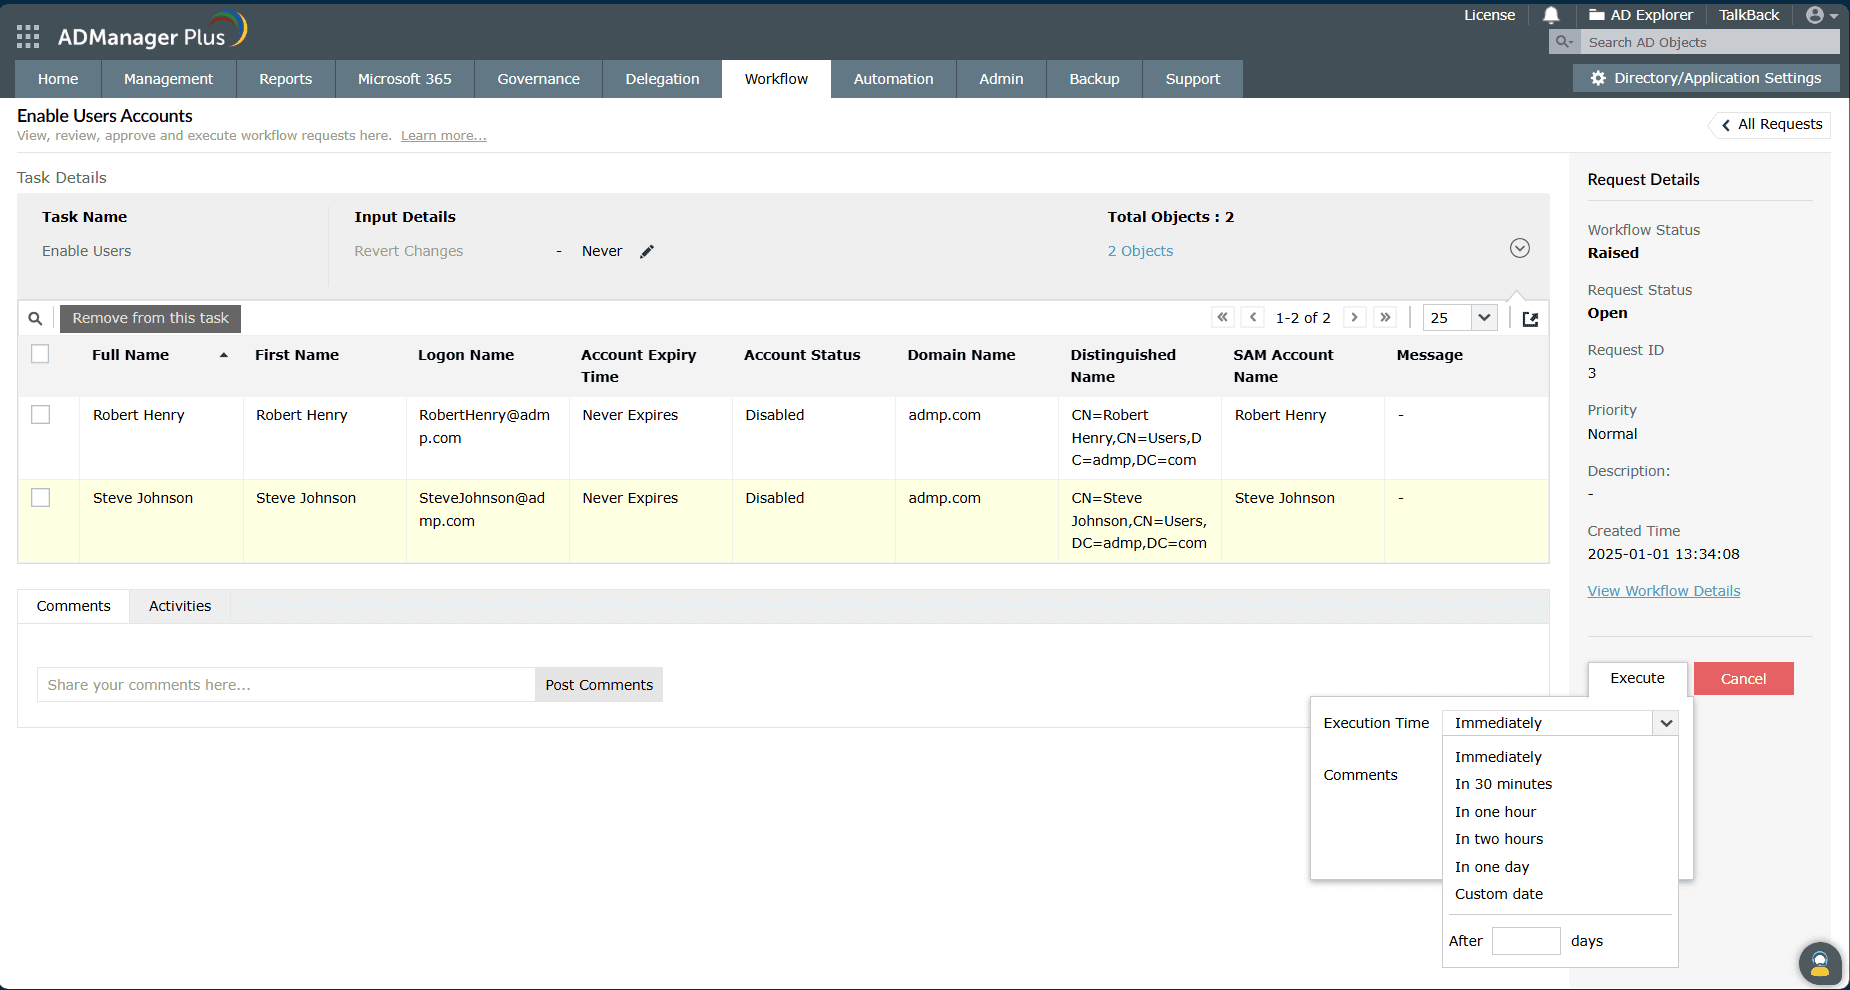
Task: Click the Post Comments button
Action: tap(599, 685)
